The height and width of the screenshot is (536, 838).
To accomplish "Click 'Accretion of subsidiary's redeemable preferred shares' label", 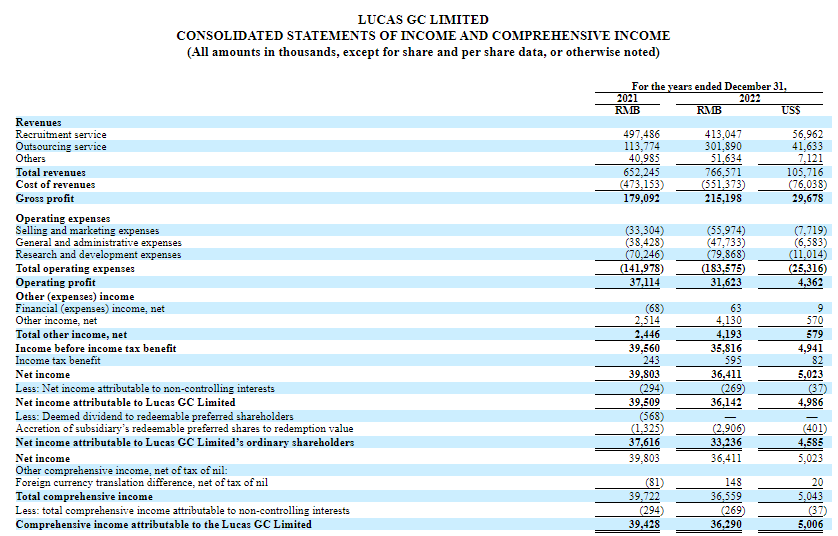I will pyautogui.click(x=184, y=429).
